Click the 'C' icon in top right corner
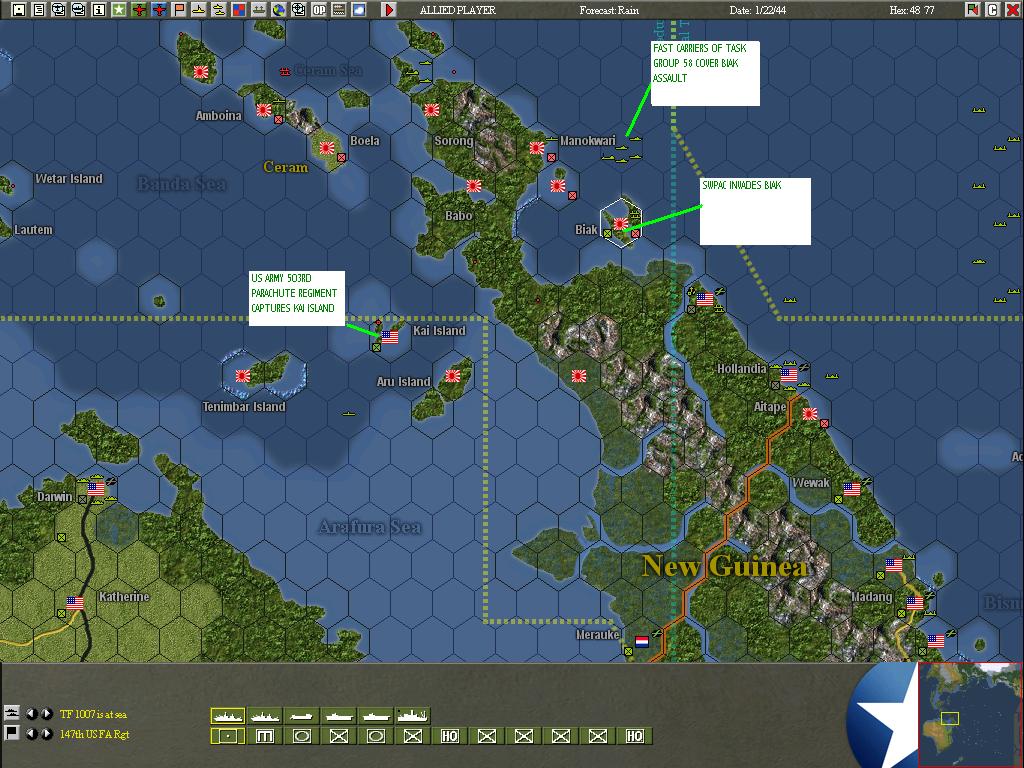Screen dimensions: 1024x768 (993, 9)
